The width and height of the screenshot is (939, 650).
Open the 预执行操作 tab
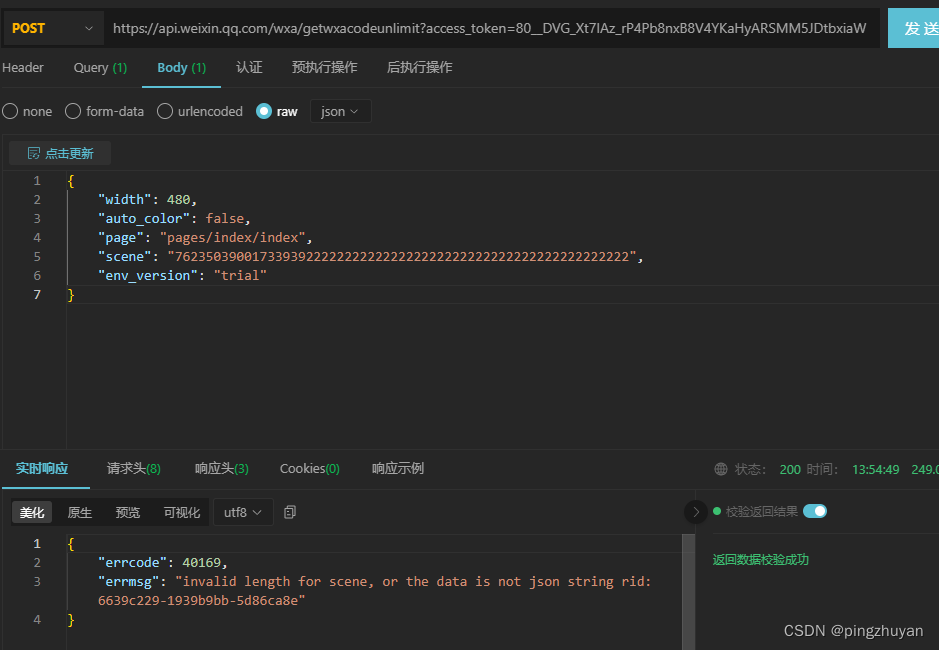click(325, 67)
